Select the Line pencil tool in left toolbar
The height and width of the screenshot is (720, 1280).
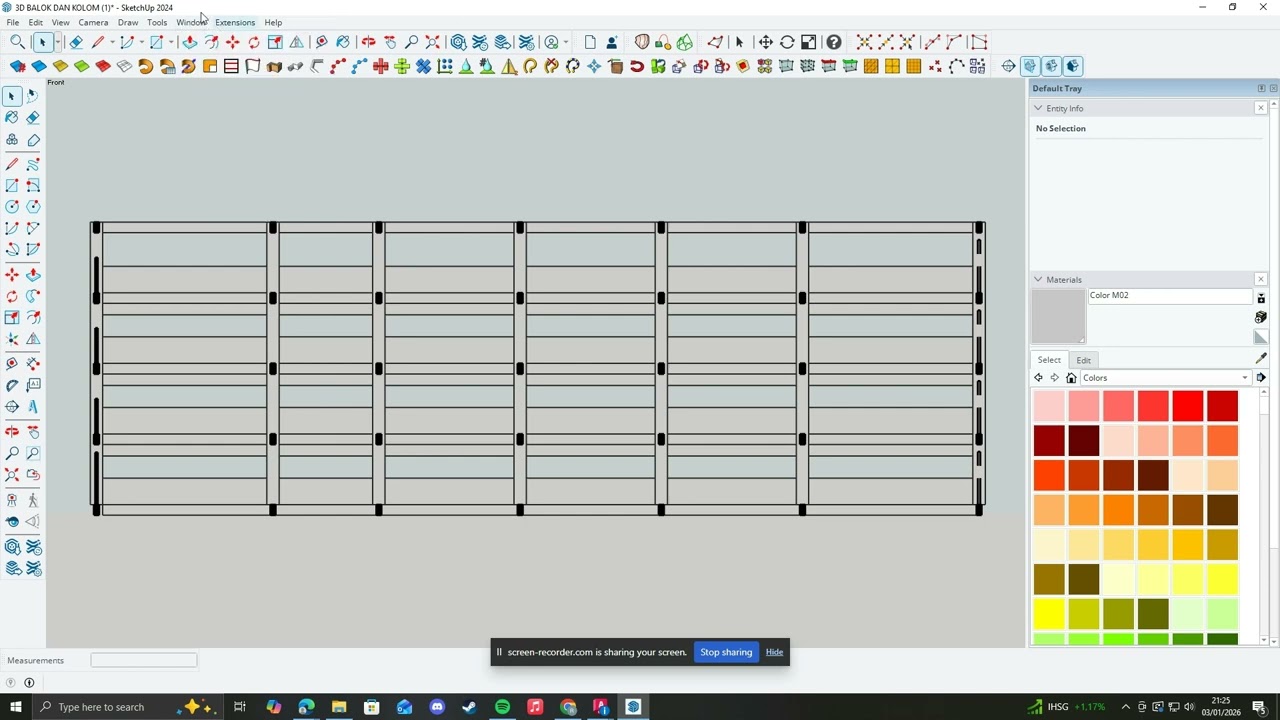coord(12,164)
